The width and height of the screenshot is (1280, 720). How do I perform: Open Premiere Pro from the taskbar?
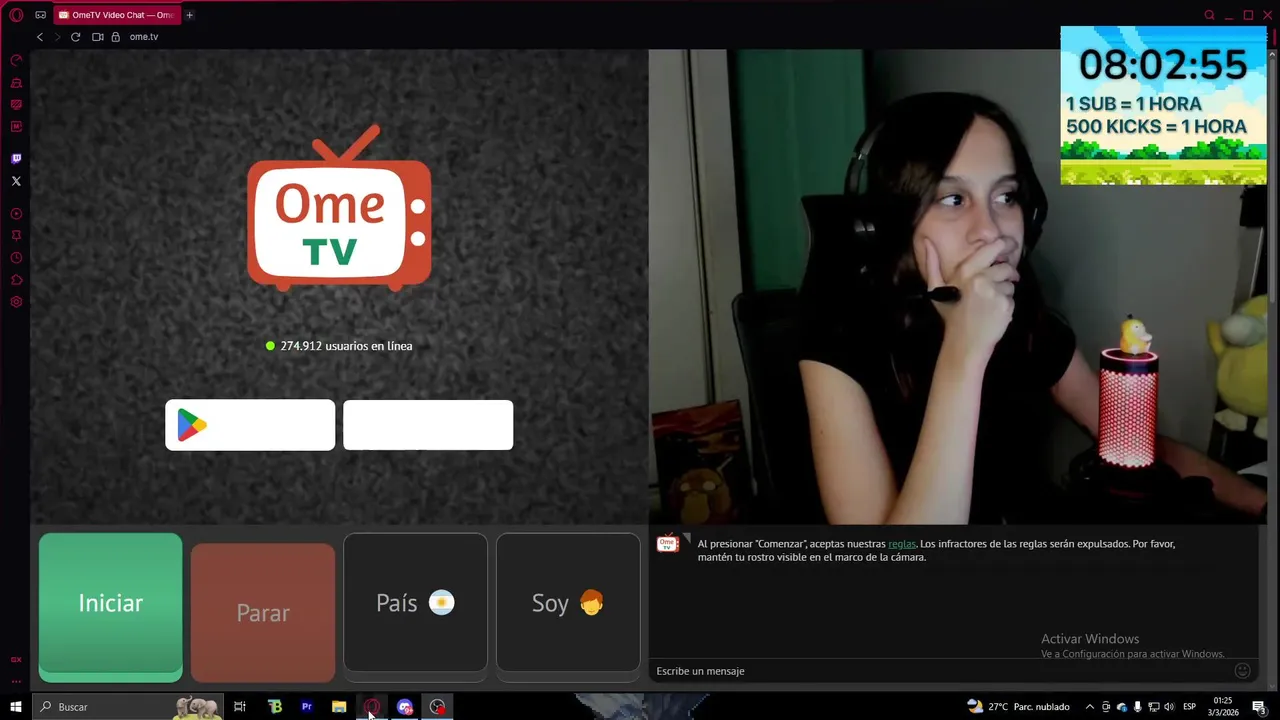(307, 707)
